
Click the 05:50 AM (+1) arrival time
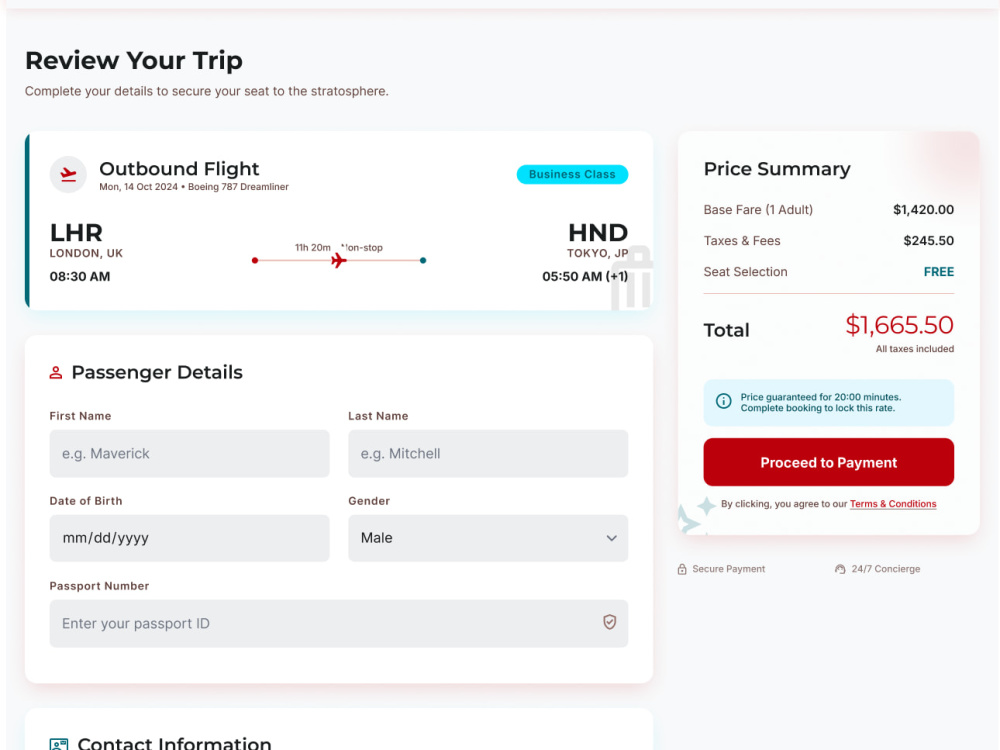[585, 277]
